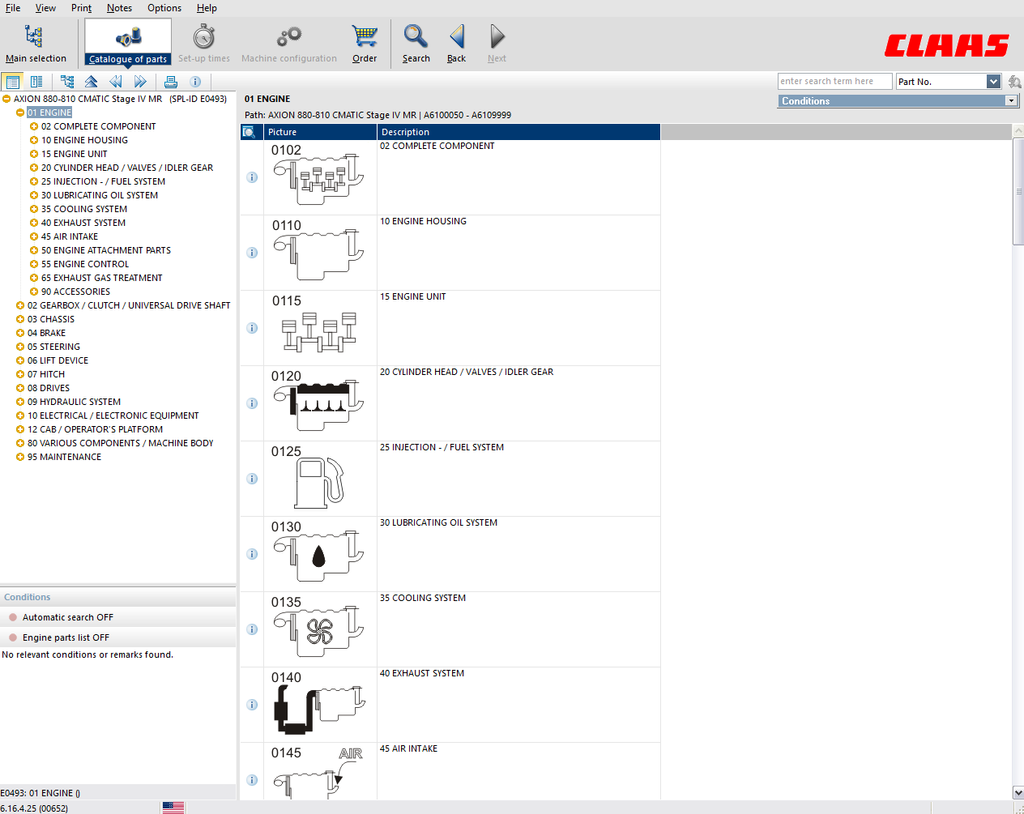
Task: Switch to the picture-and-list view icon
Action: [x=37, y=82]
